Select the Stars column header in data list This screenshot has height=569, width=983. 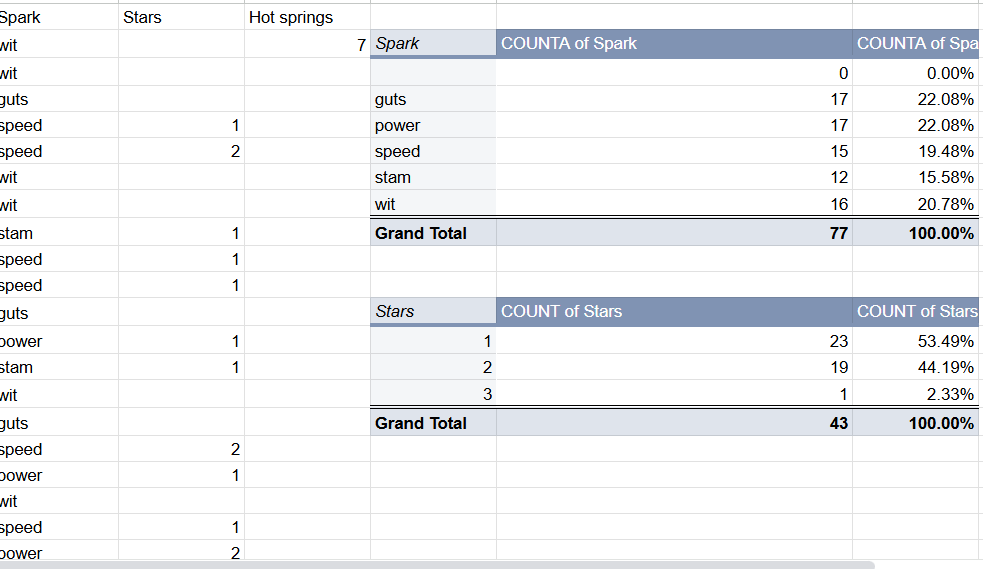(181, 17)
